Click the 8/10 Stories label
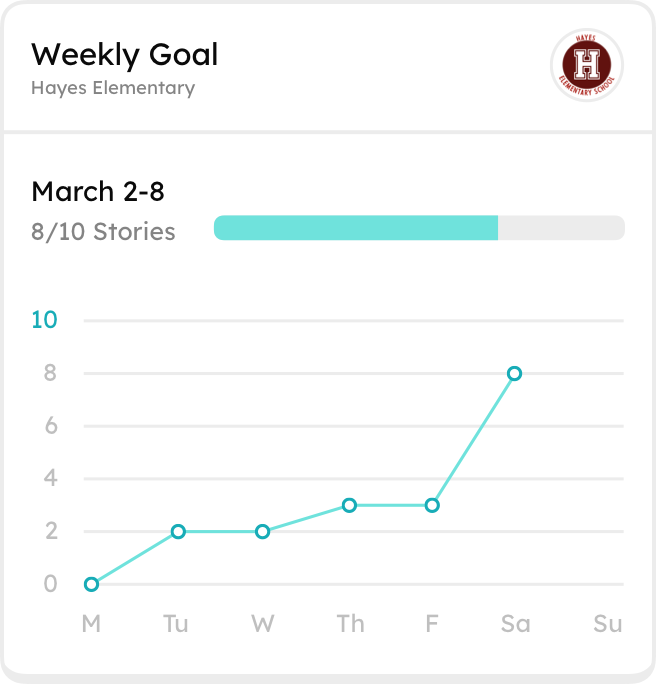The height and width of the screenshot is (684, 656). pos(103,231)
